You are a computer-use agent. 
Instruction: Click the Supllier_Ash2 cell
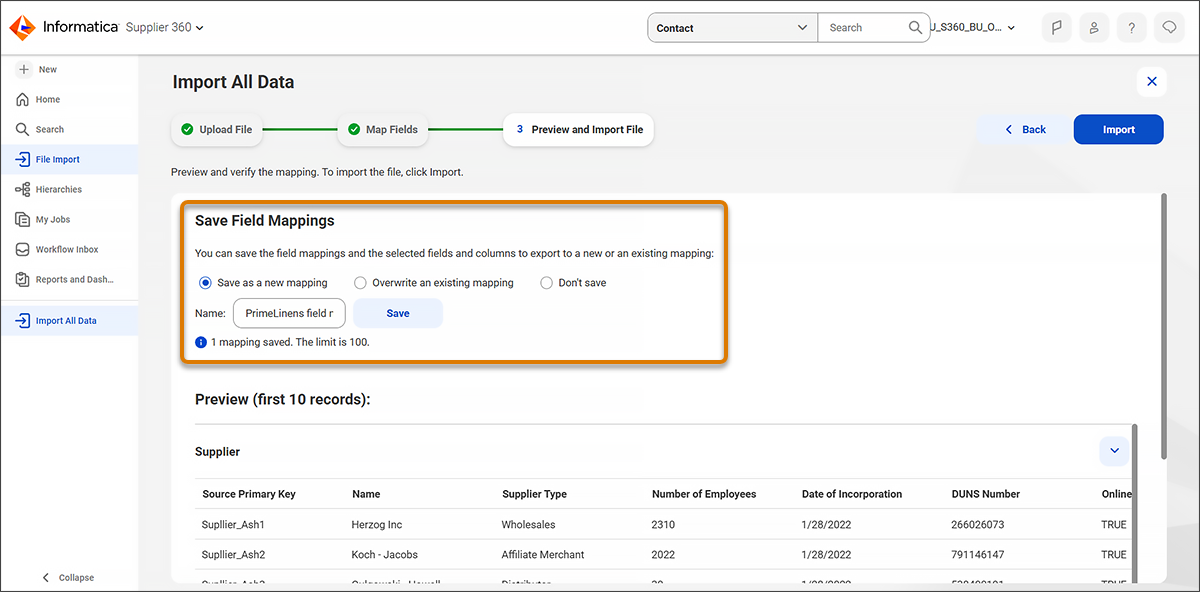[x=233, y=555]
